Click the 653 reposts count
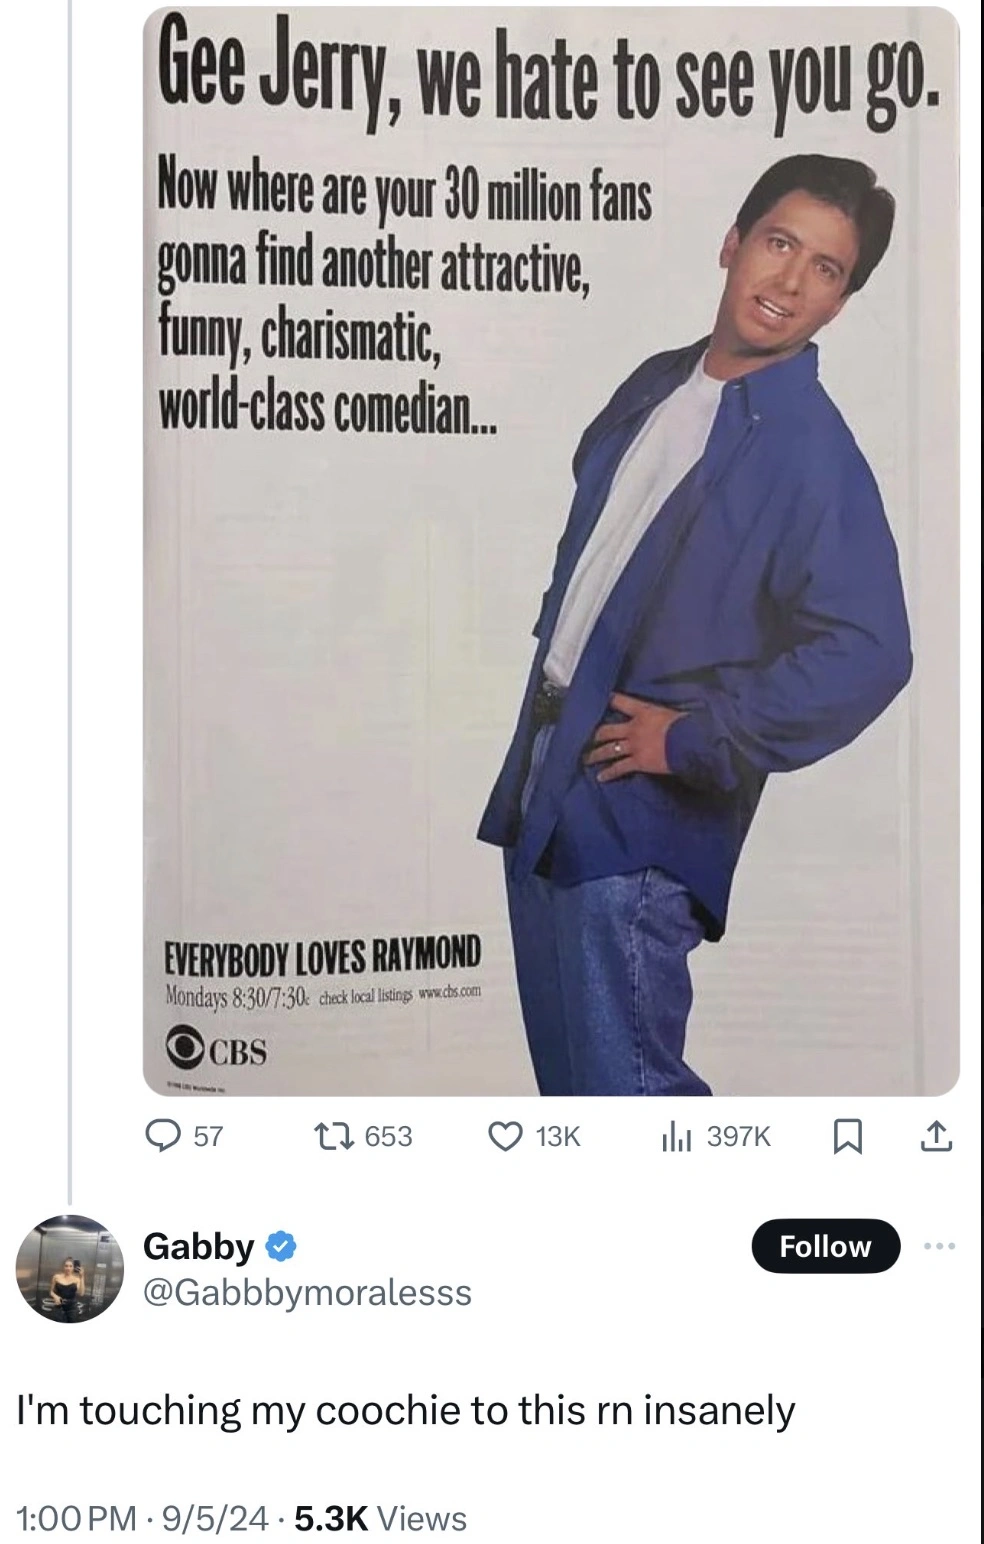 388,1136
